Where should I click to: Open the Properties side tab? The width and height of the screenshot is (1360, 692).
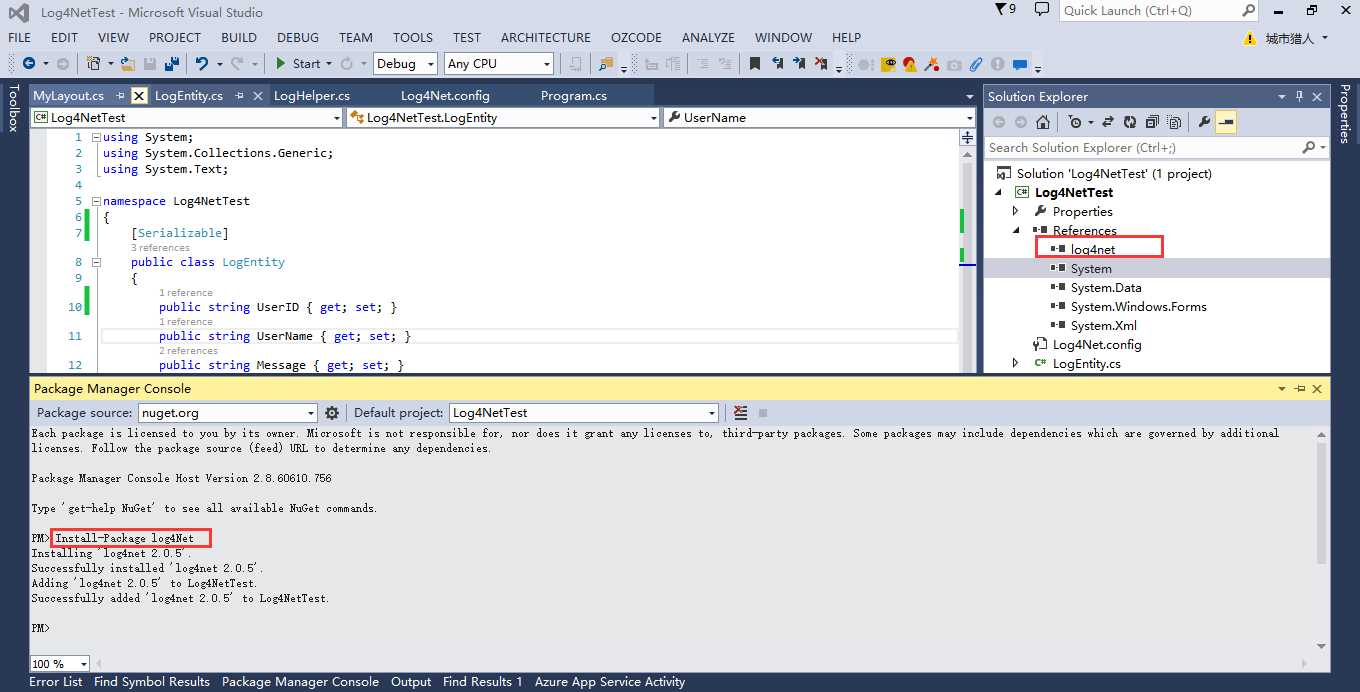pos(1345,113)
